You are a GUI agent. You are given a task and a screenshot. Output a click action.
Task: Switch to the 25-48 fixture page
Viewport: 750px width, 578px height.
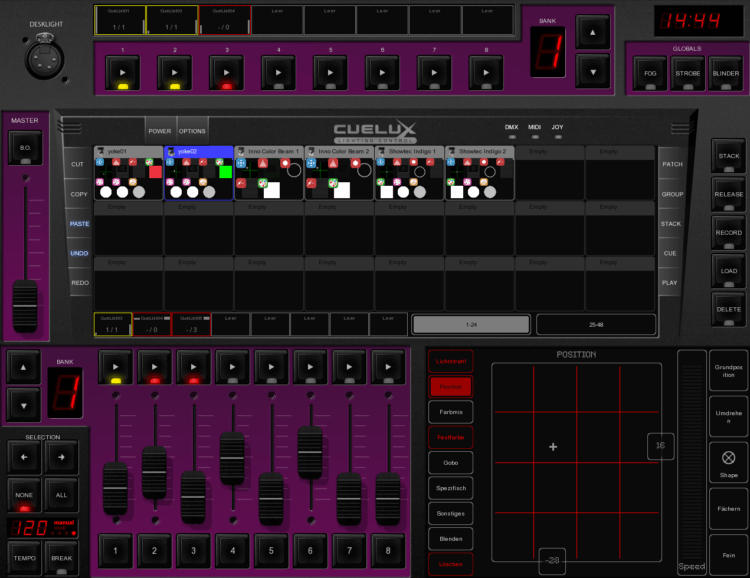click(x=595, y=324)
